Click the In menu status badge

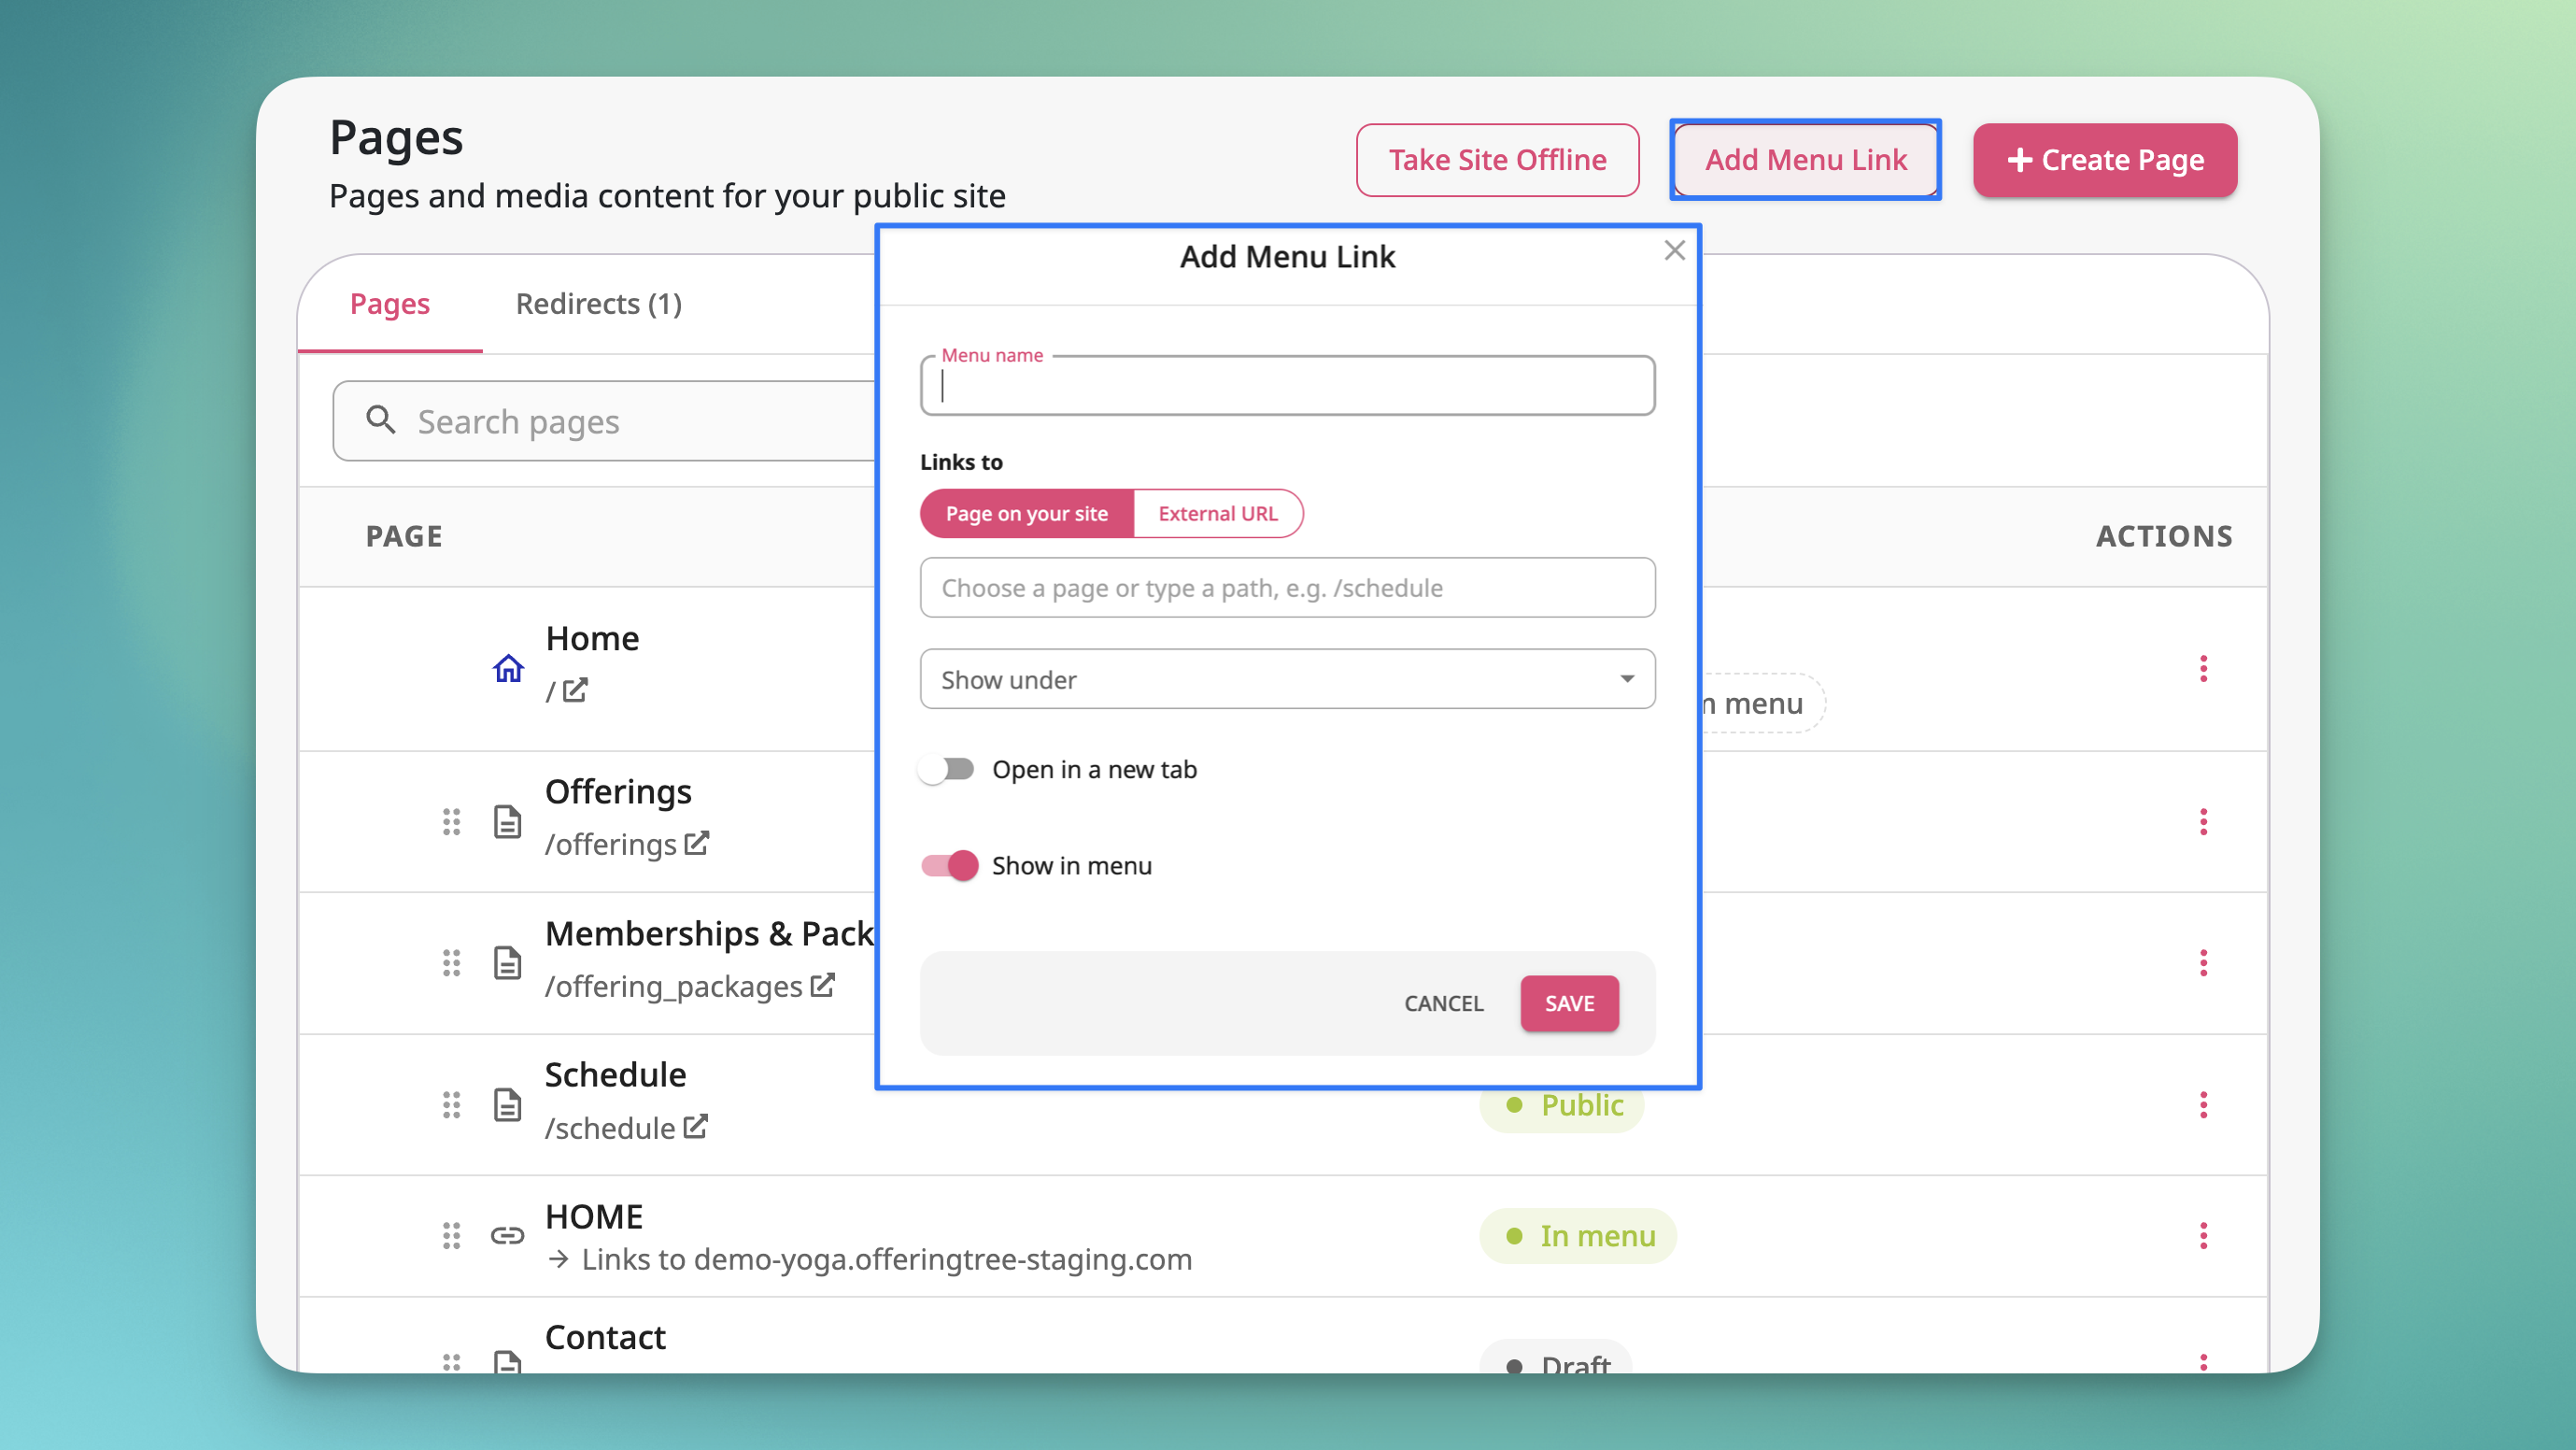1577,1236
